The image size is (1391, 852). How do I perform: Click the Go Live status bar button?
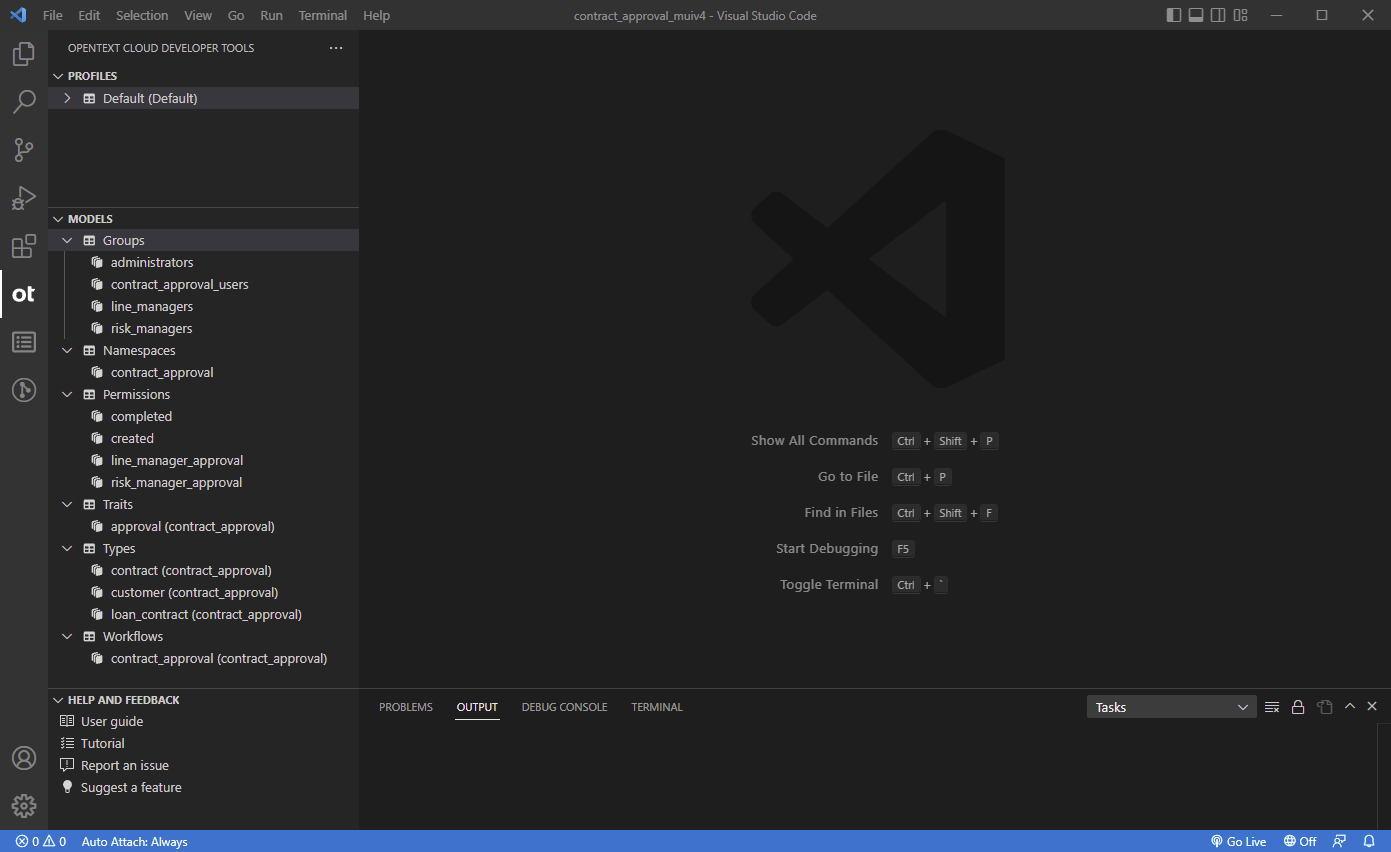coord(1238,841)
